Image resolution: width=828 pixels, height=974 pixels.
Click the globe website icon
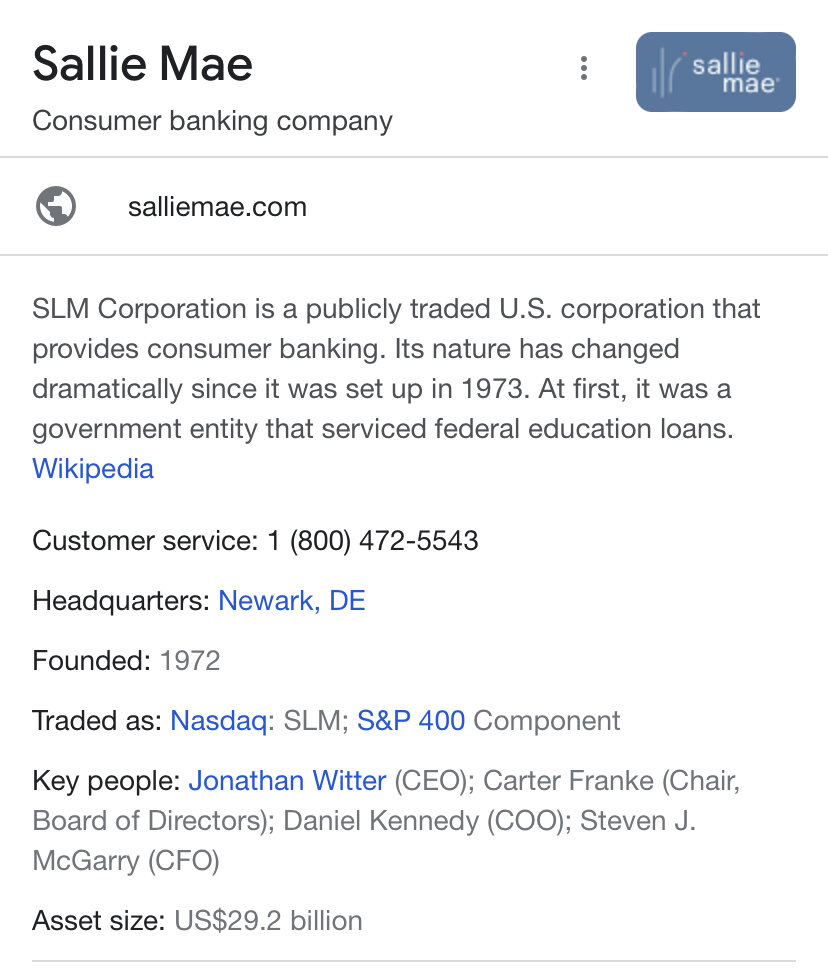pos(56,207)
